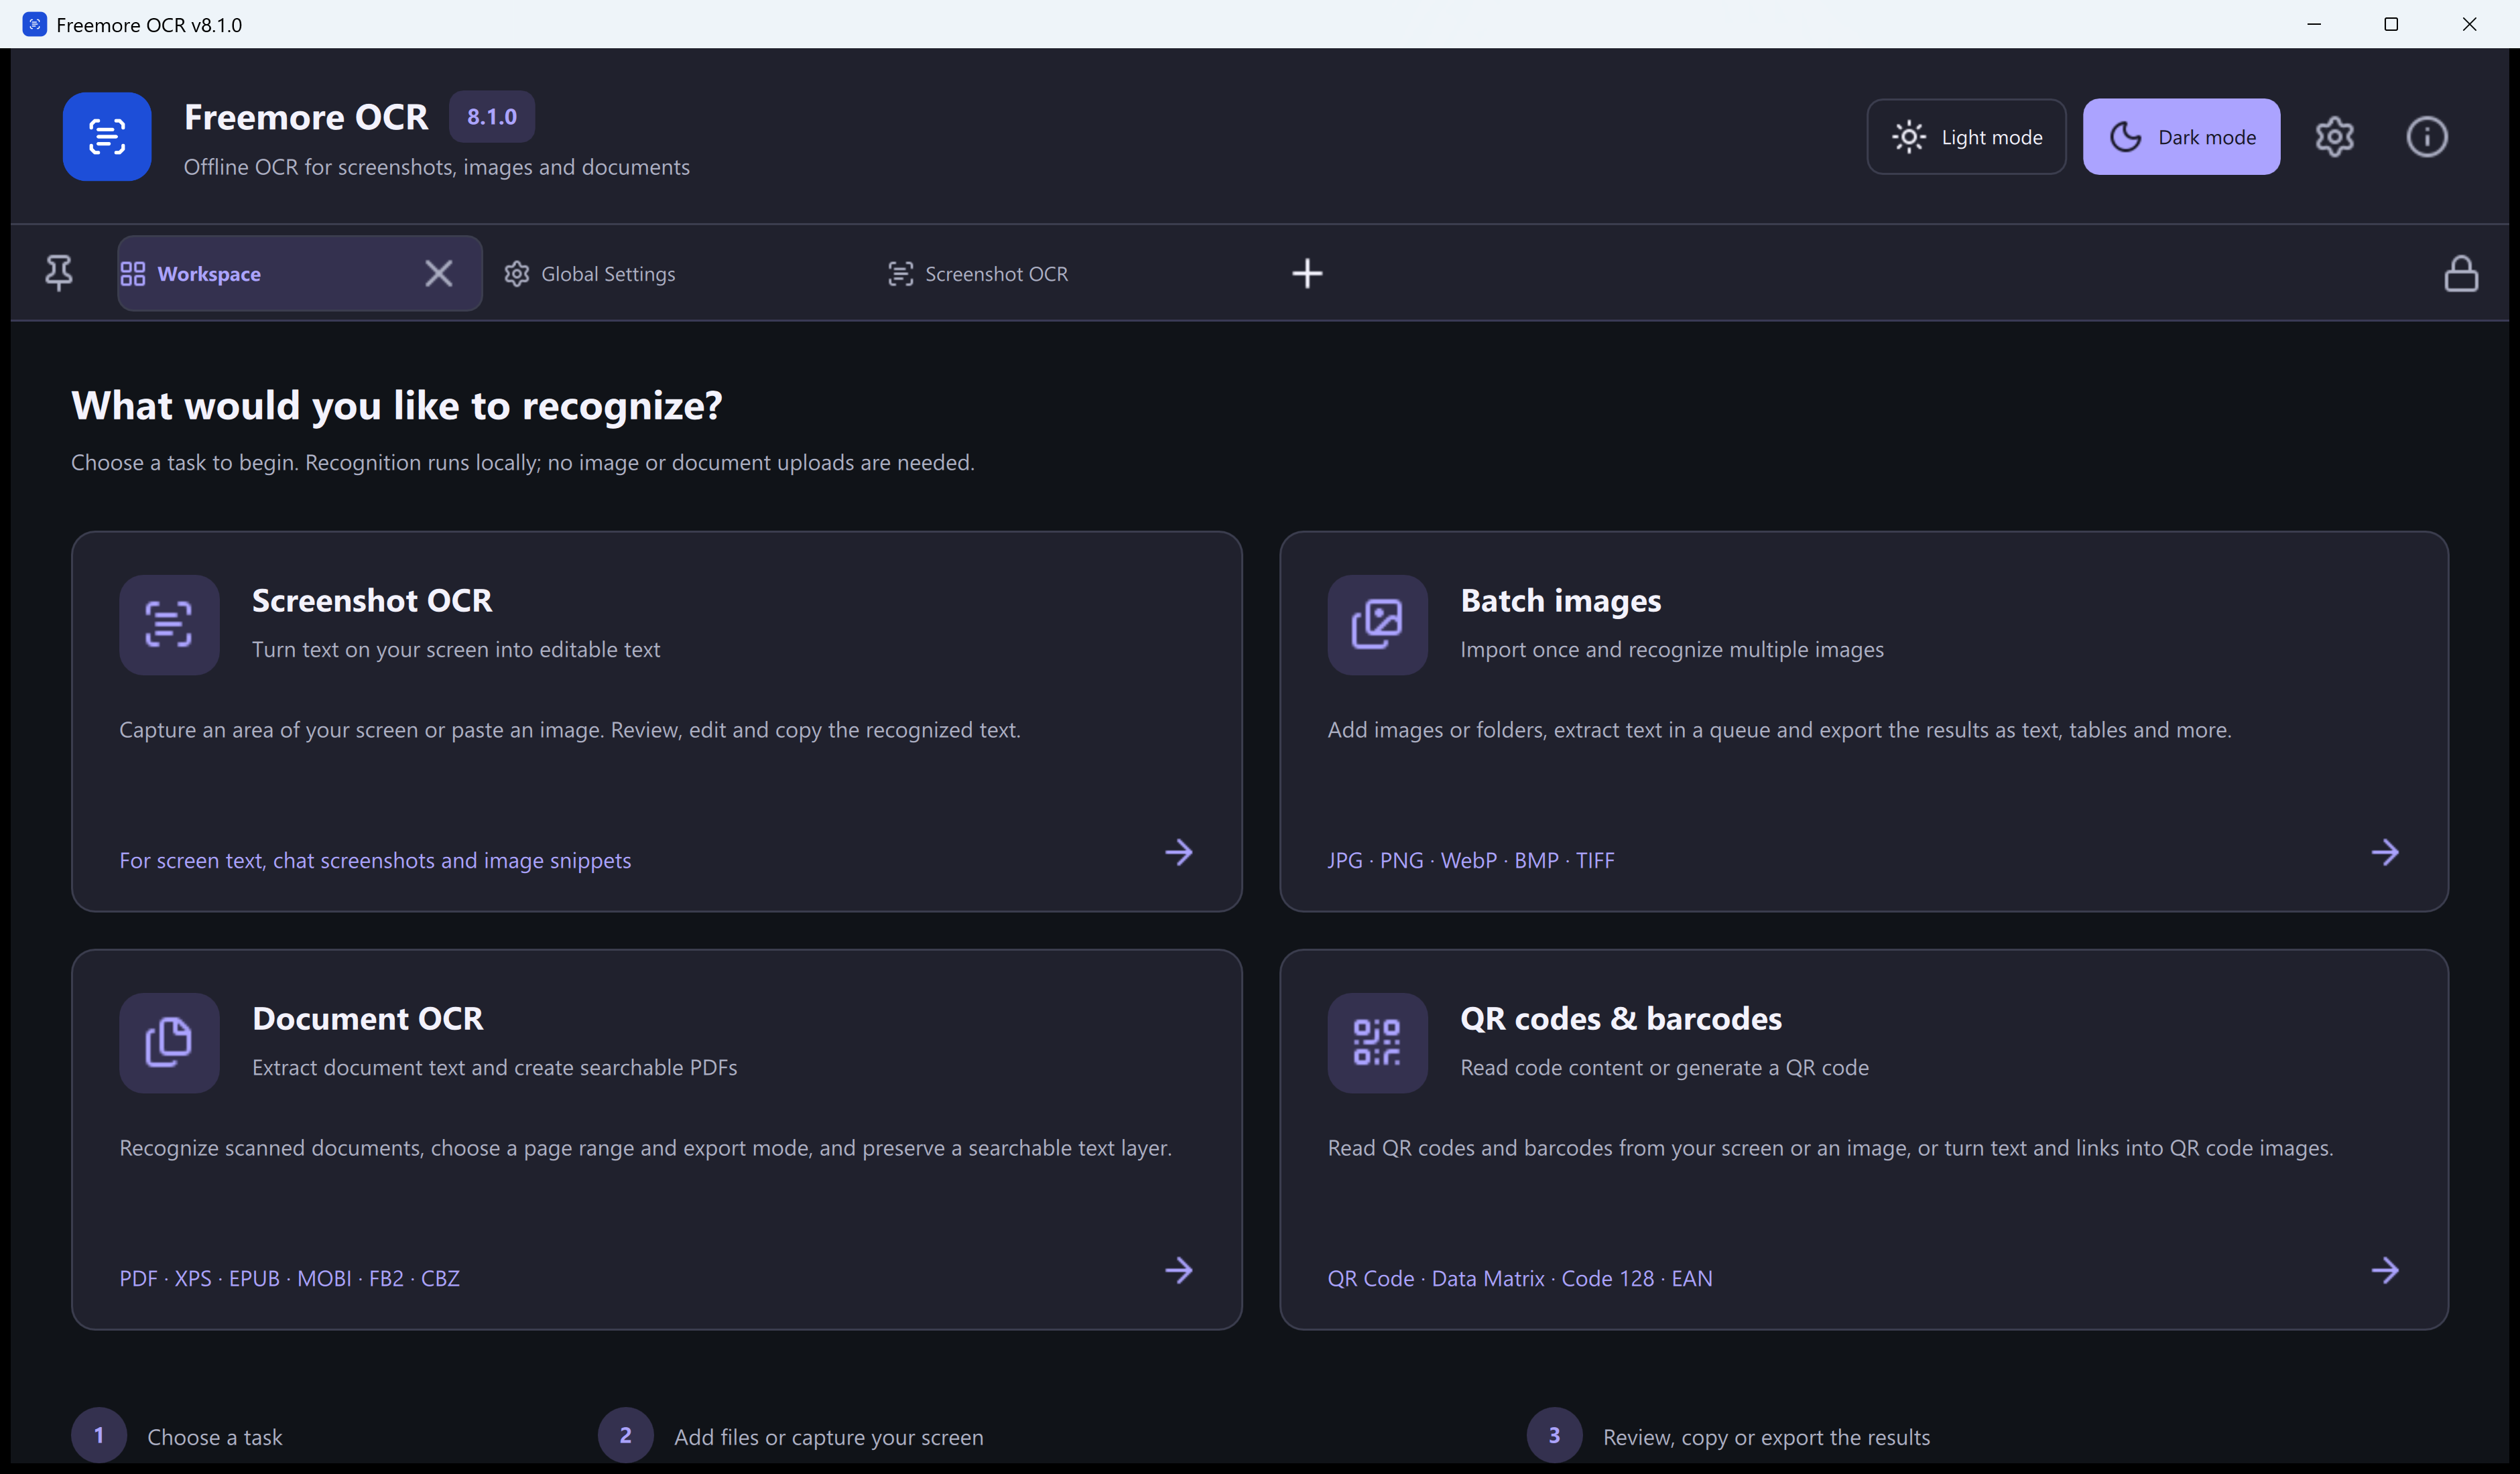
Task: Open Screenshot OCR card arrow
Action: (x=1179, y=852)
